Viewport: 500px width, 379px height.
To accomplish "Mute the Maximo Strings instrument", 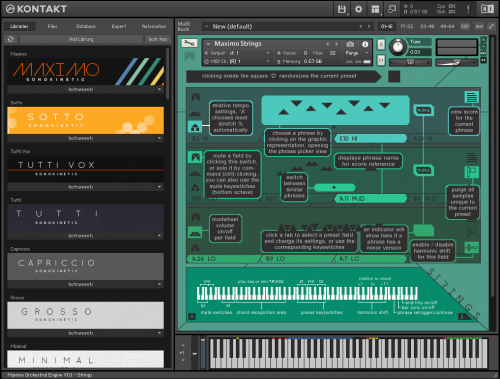I will tap(381, 60).
